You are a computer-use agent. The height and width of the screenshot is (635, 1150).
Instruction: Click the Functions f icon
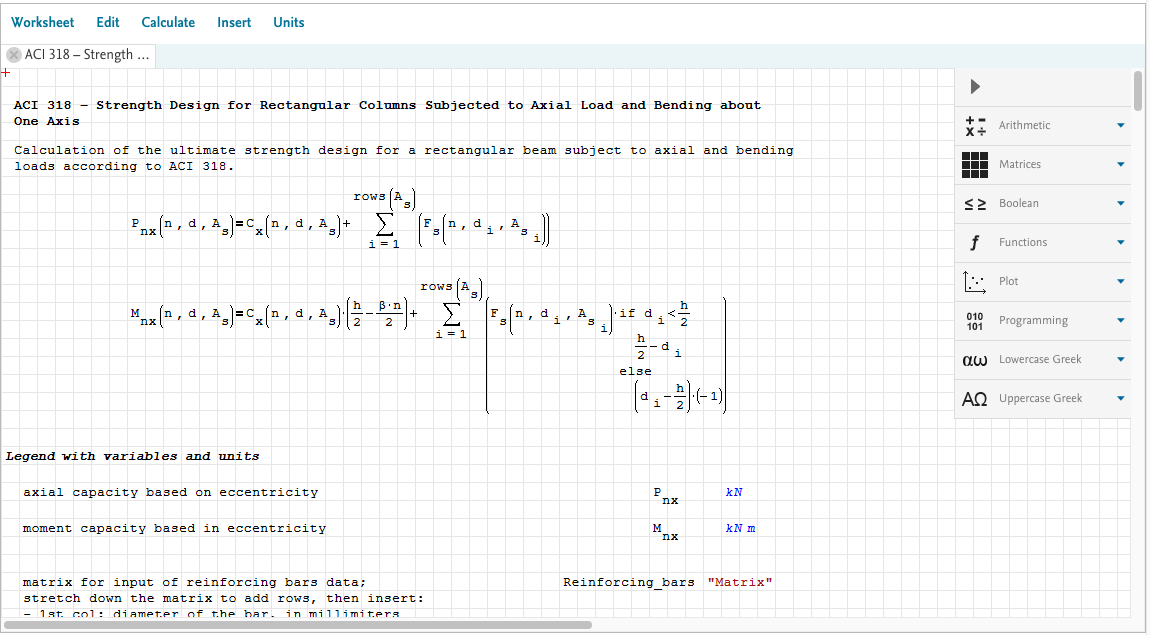[975, 243]
